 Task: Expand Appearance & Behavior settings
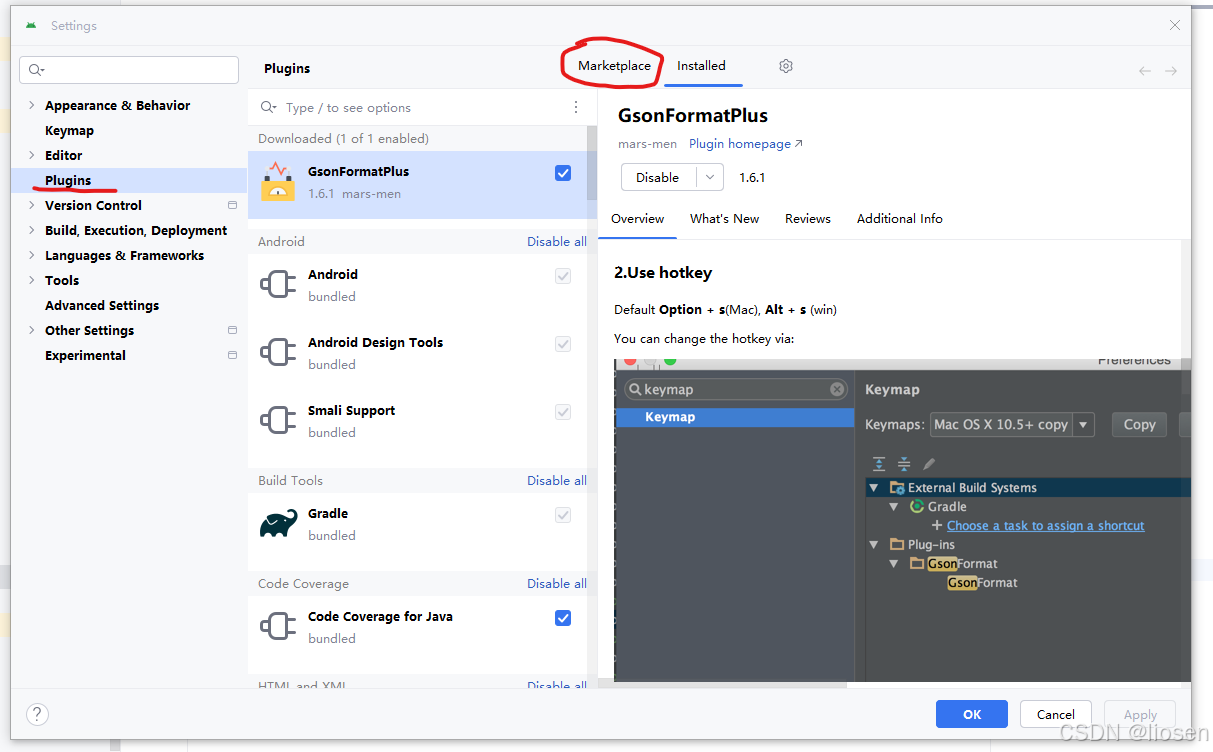(31, 105)
